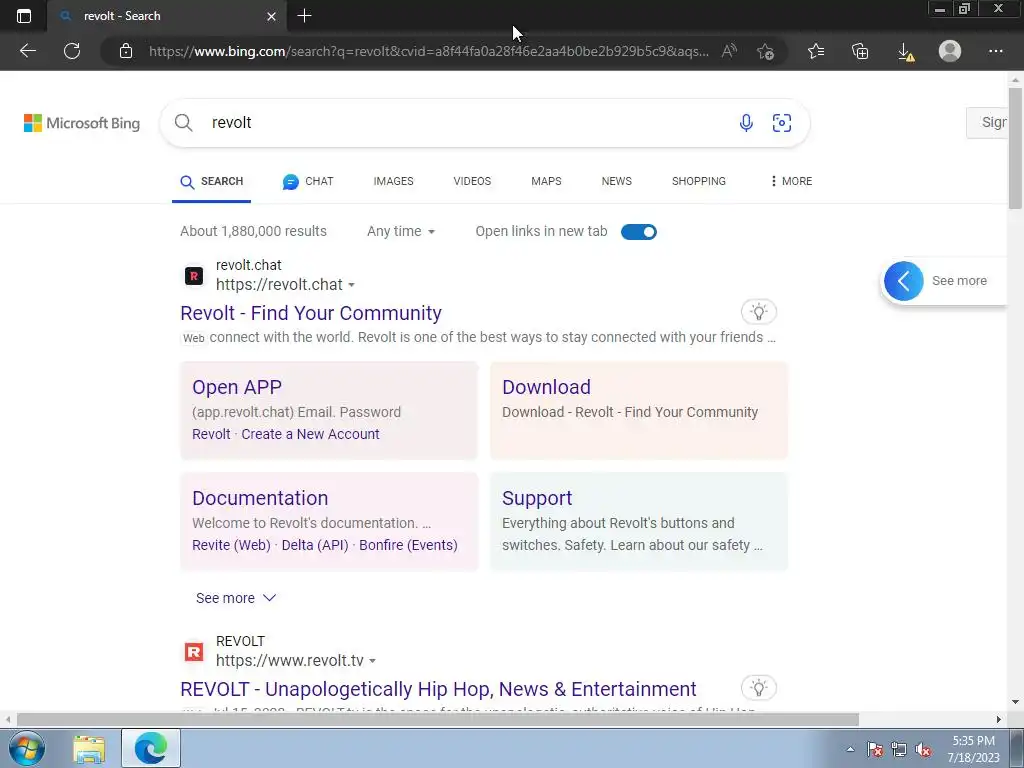Screen dimensions: 1024x768
Task: Open Create a New Account link
Action: click(310, 434)
